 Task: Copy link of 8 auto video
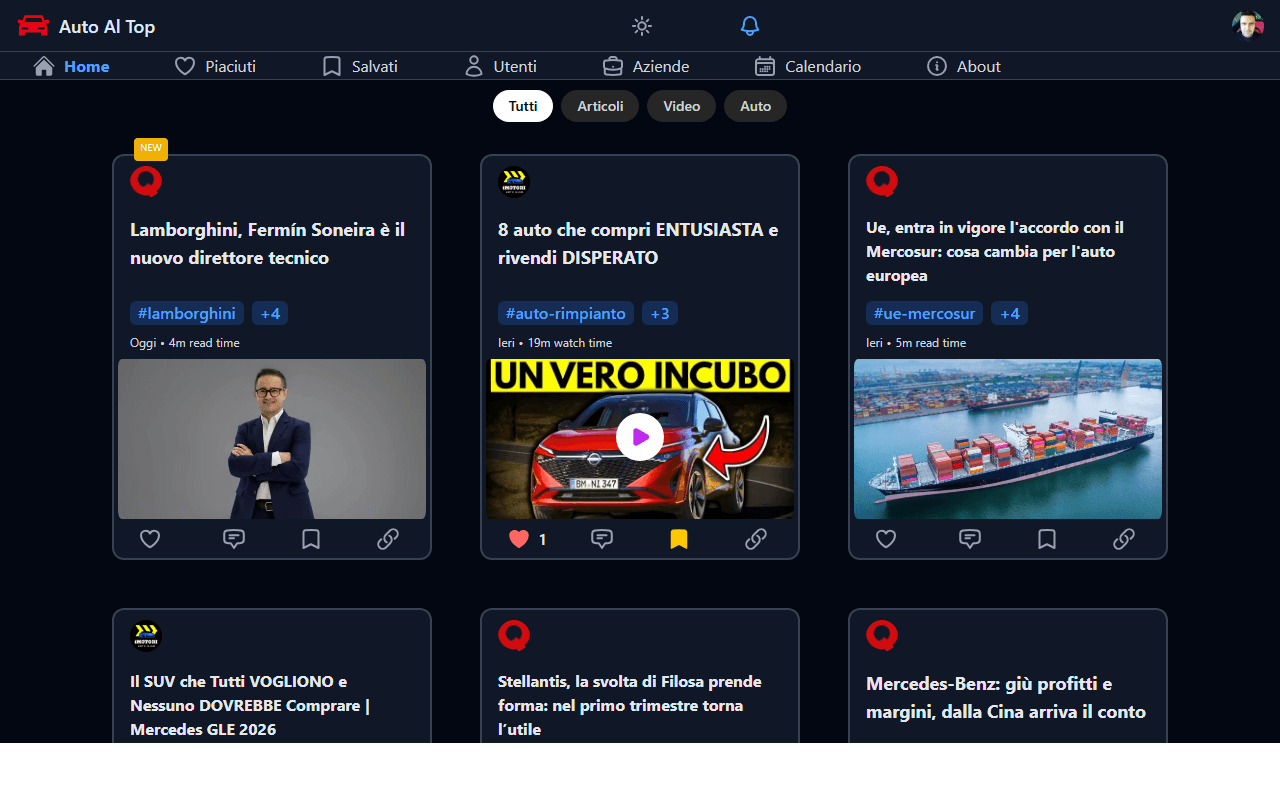(x=756, y=539)
